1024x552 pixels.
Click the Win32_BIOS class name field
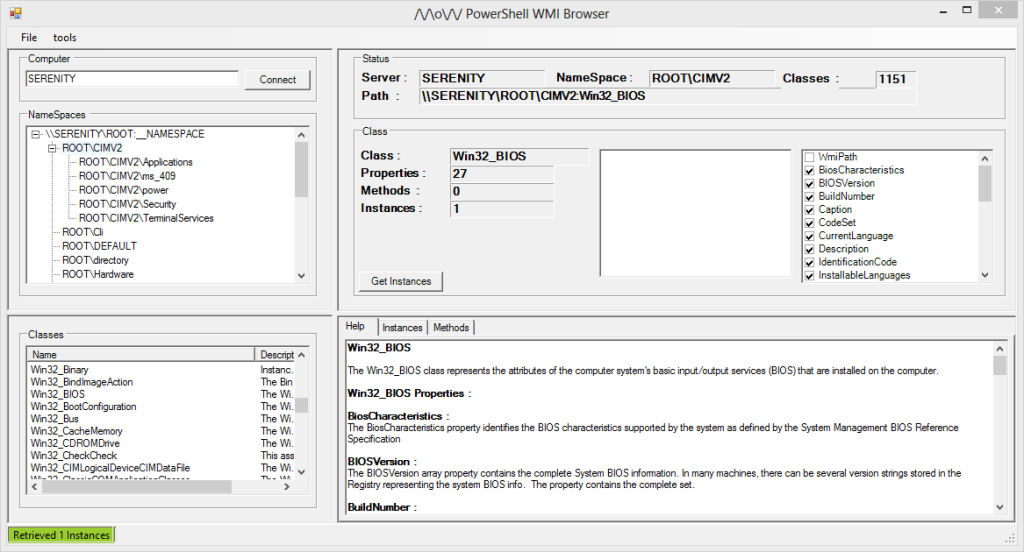(519, 156)
